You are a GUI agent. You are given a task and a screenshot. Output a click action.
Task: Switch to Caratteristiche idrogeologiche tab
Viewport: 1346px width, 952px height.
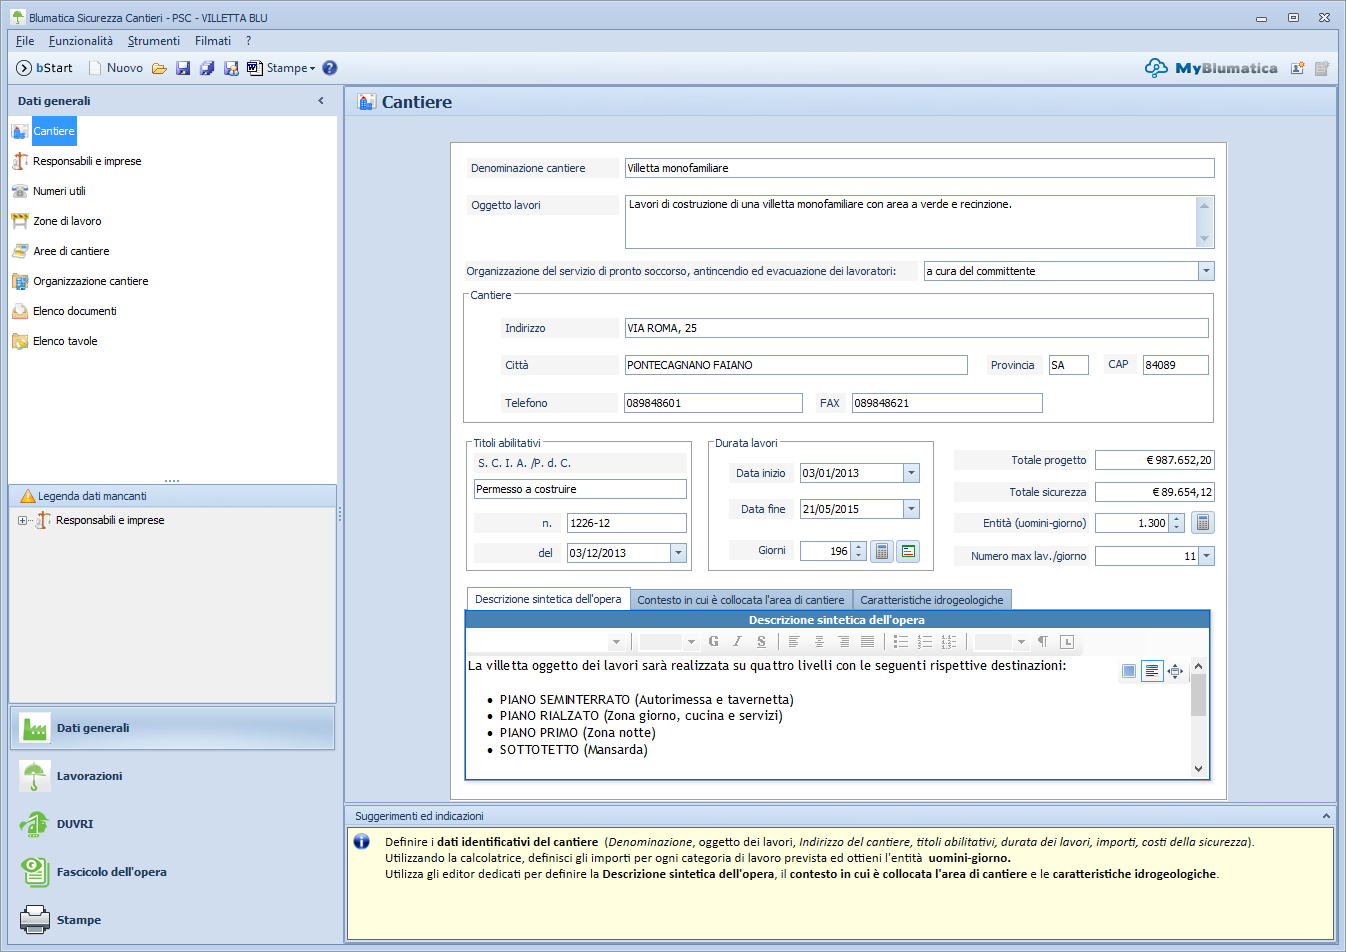(931, 600)
